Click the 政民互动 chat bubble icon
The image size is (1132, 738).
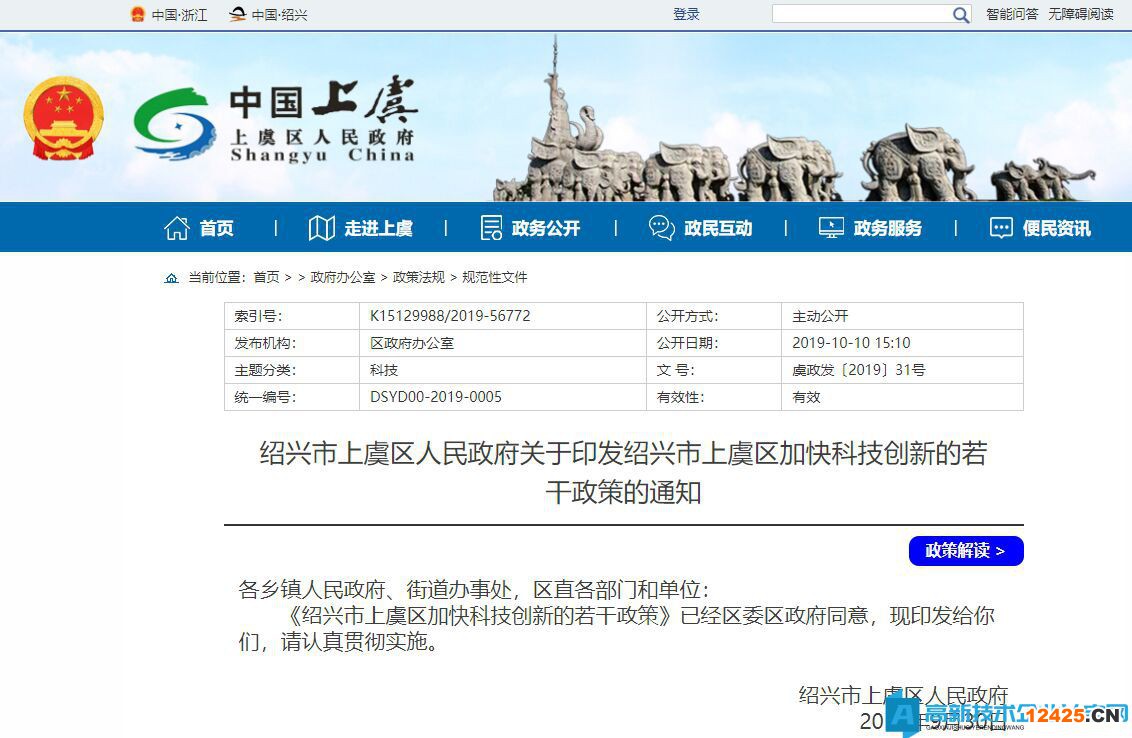[660, 227]
